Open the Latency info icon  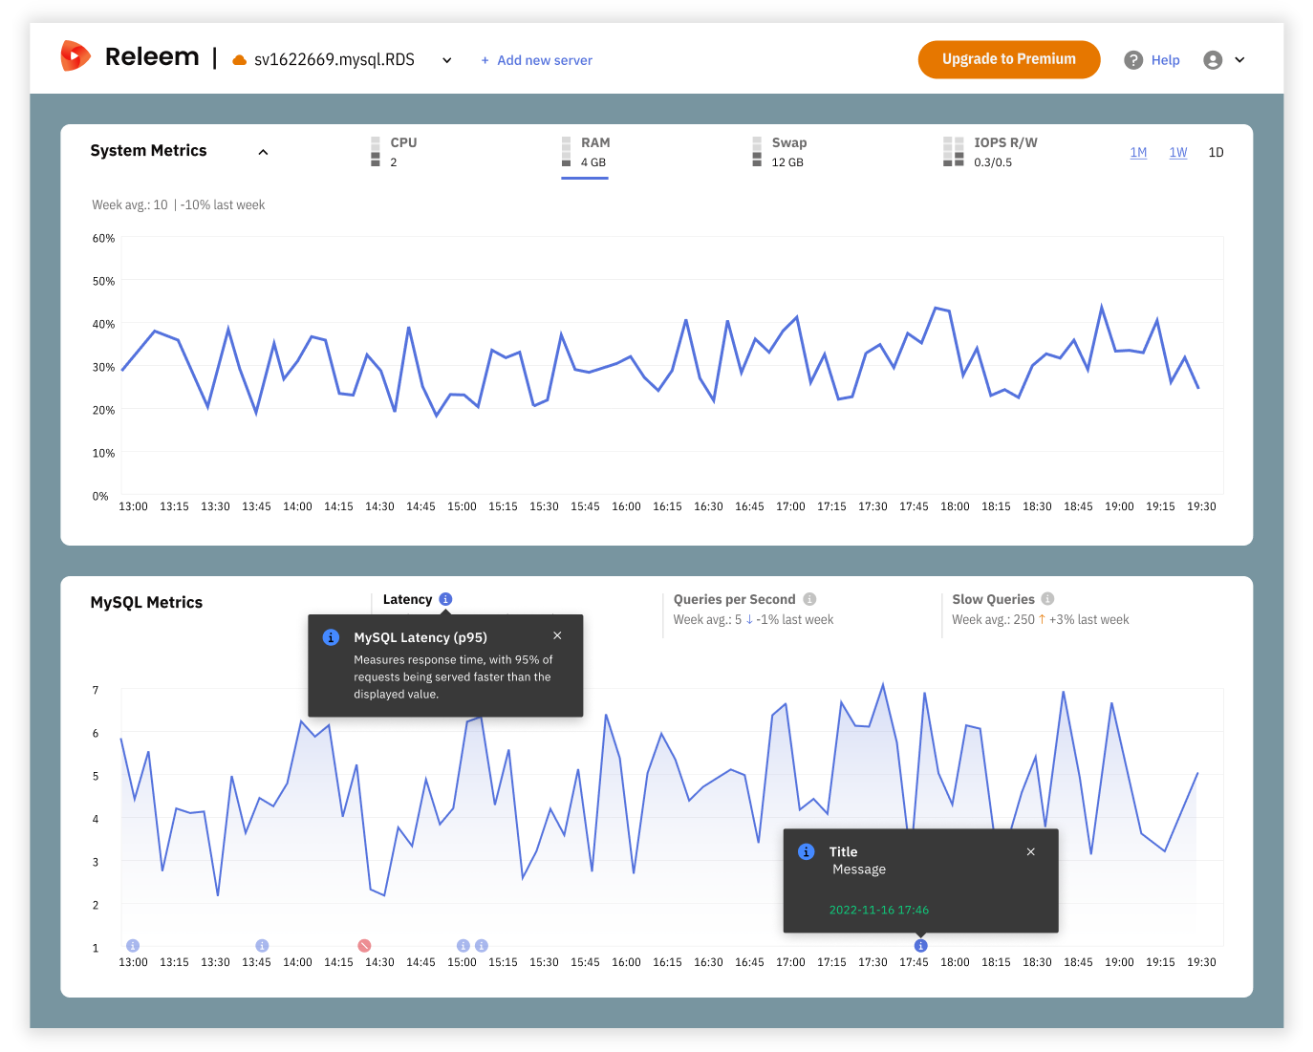tap(445, 599)
